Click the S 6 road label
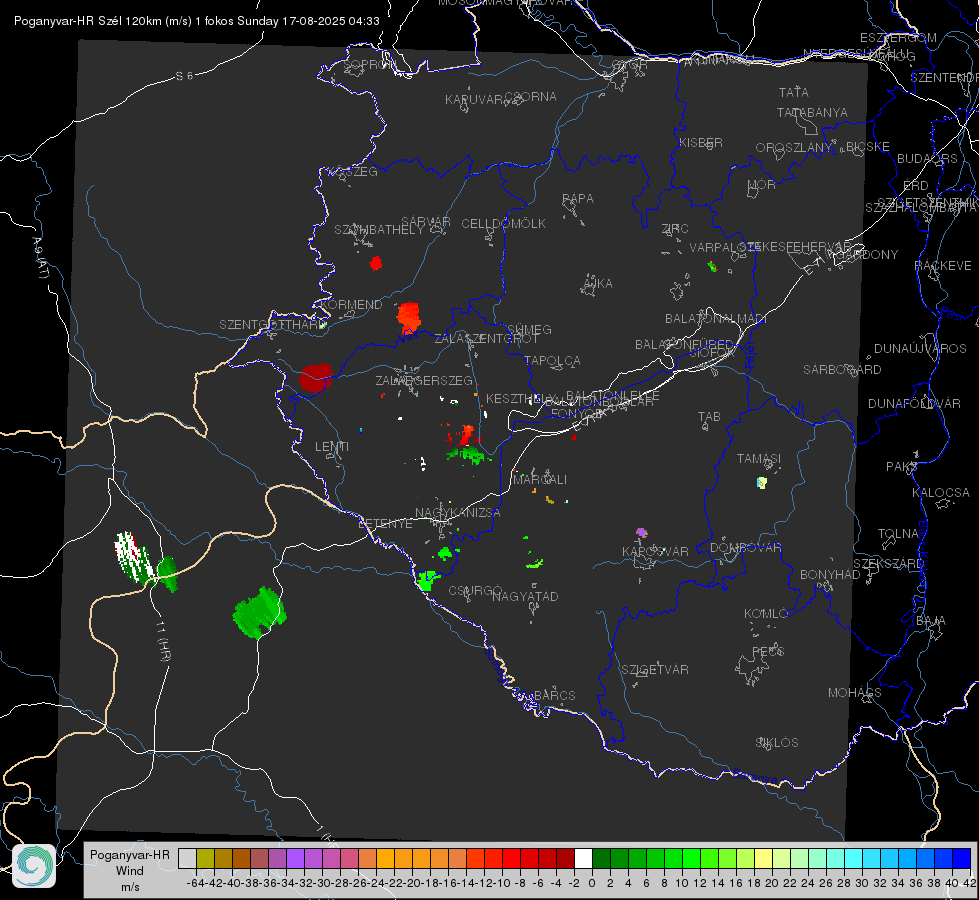The image size is (979, 900). click(x=184, y=76)
